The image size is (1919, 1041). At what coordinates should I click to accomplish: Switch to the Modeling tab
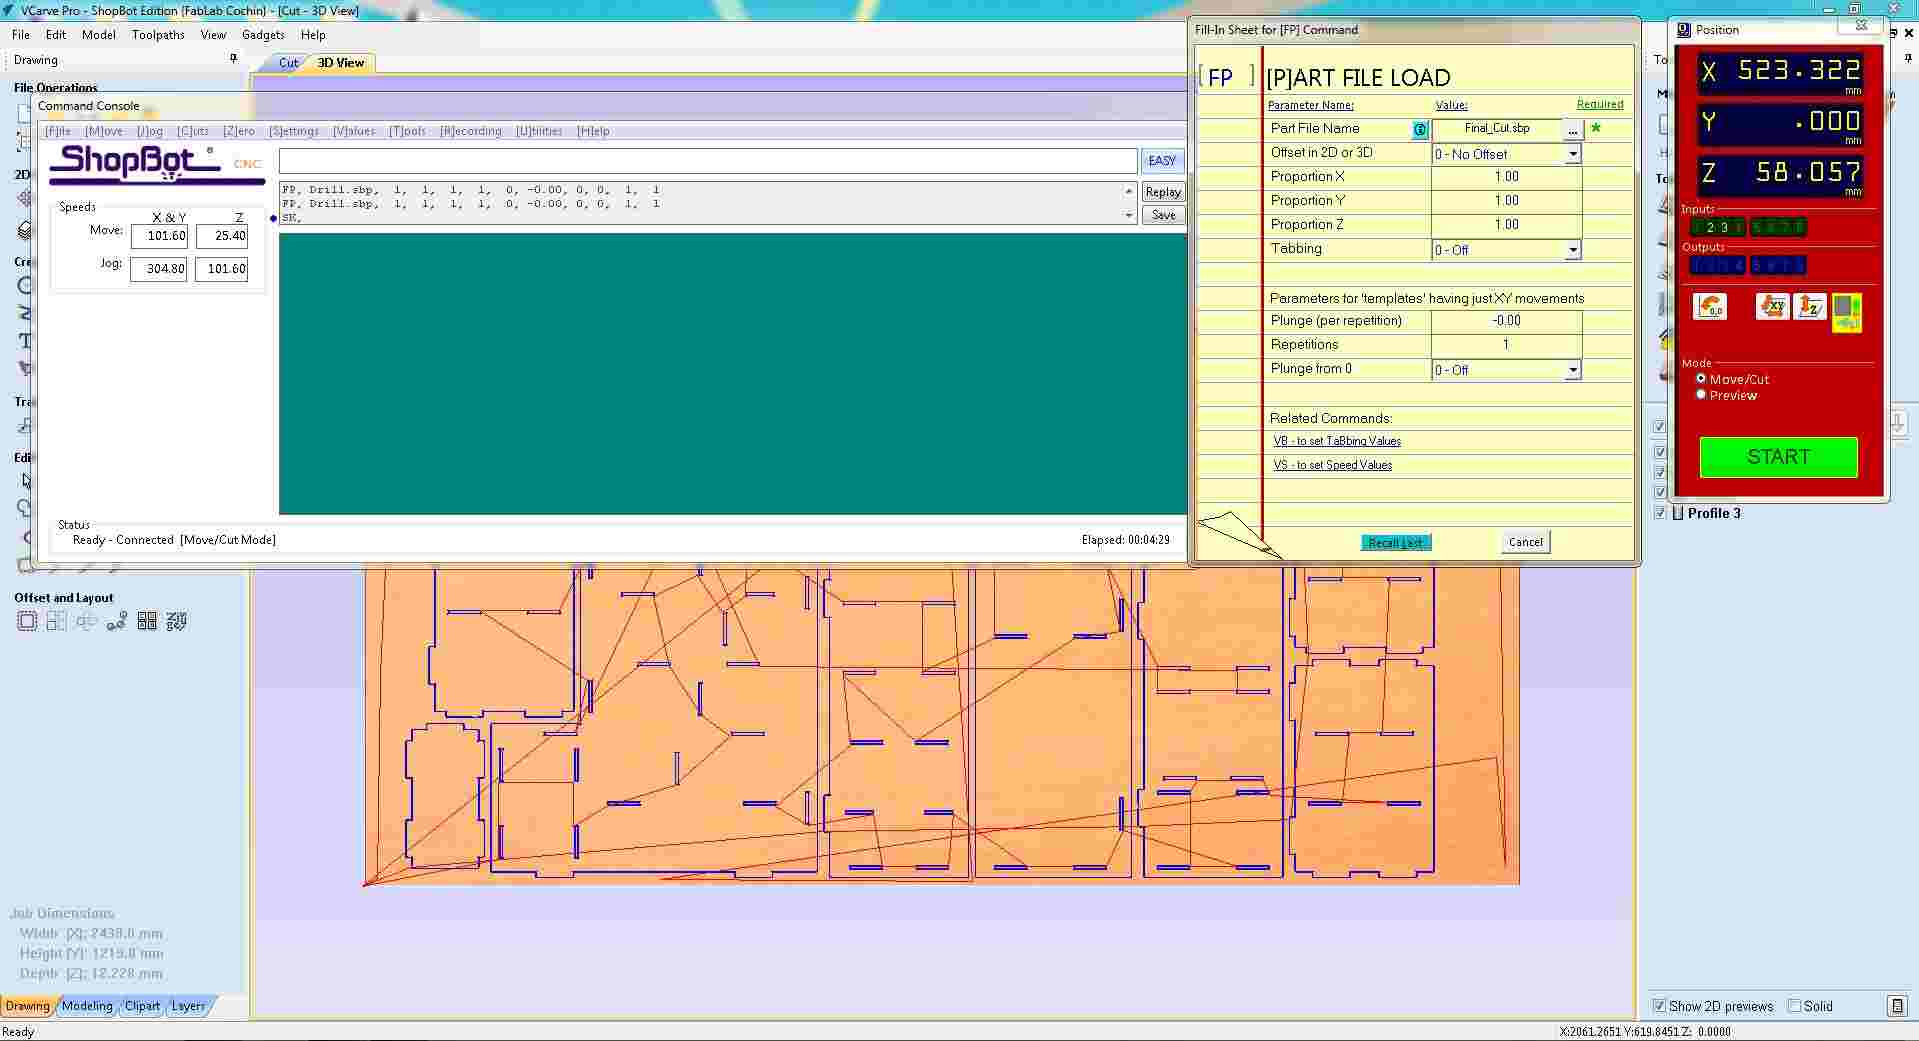click(x=87, y=1006)
